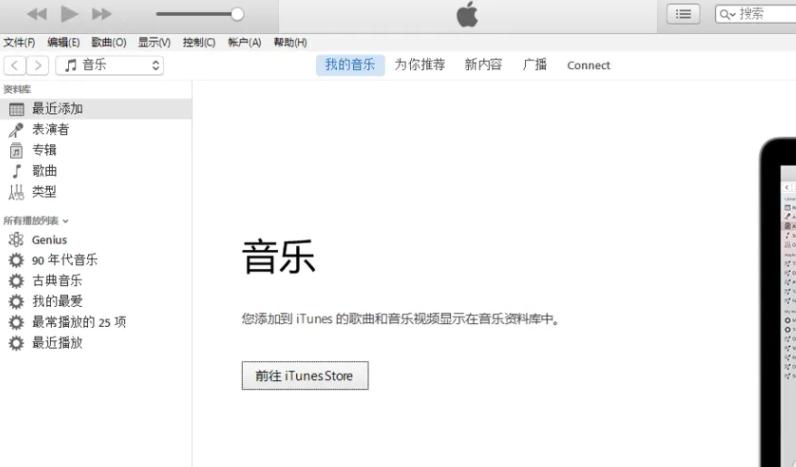Go back with the left arrow
The width and height of the screenshot is (796, 467).
pyautogui.click(x=15, y=65)
